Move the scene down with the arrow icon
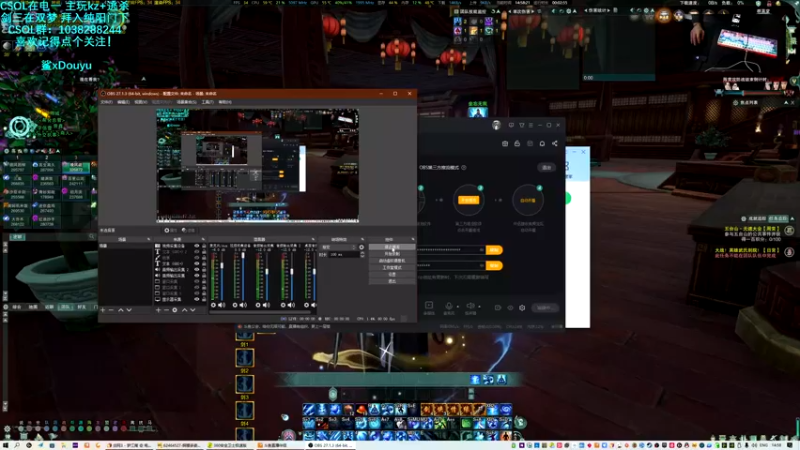 pyautogui.click(x=129, y=310)
